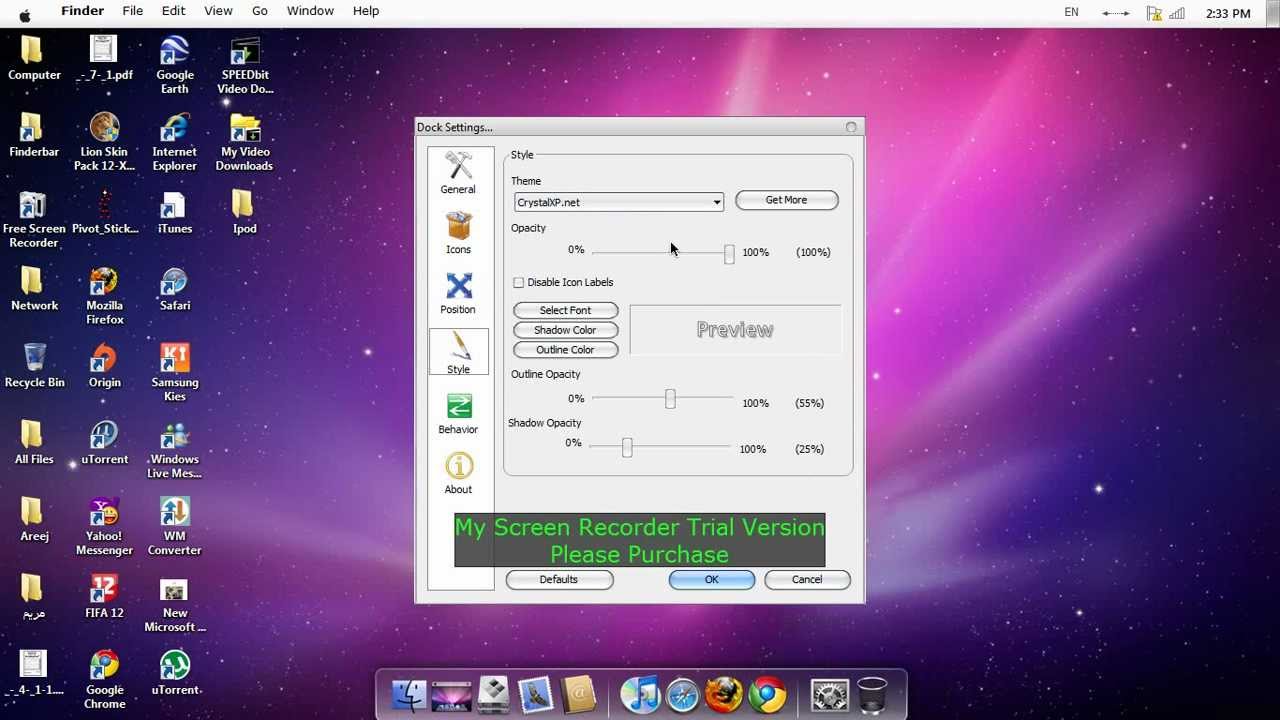The image size is (1280, 720).
Task: Launch Google Chrome from the dock
Action: pyautogui.click(x=768, y=695)
